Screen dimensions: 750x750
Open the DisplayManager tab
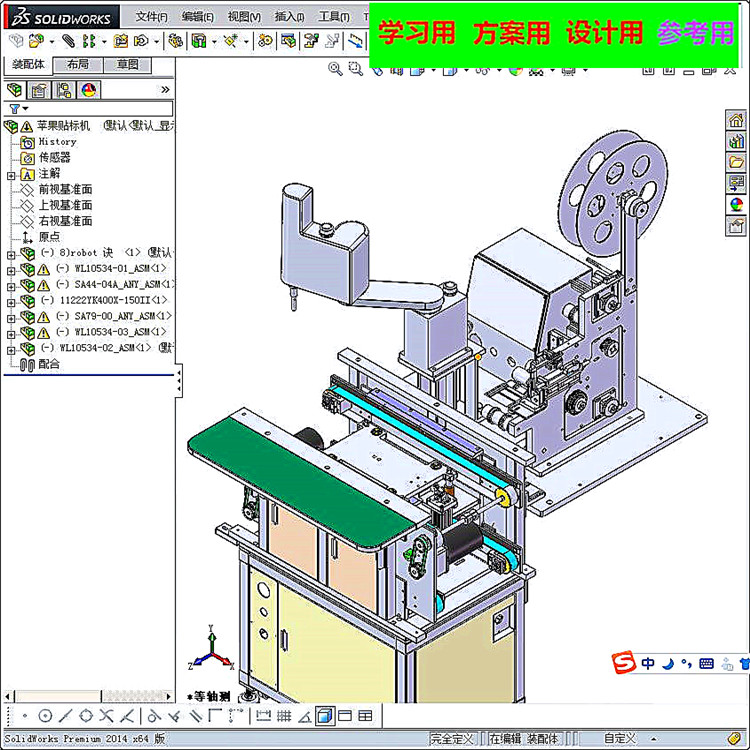click(88, 90)
